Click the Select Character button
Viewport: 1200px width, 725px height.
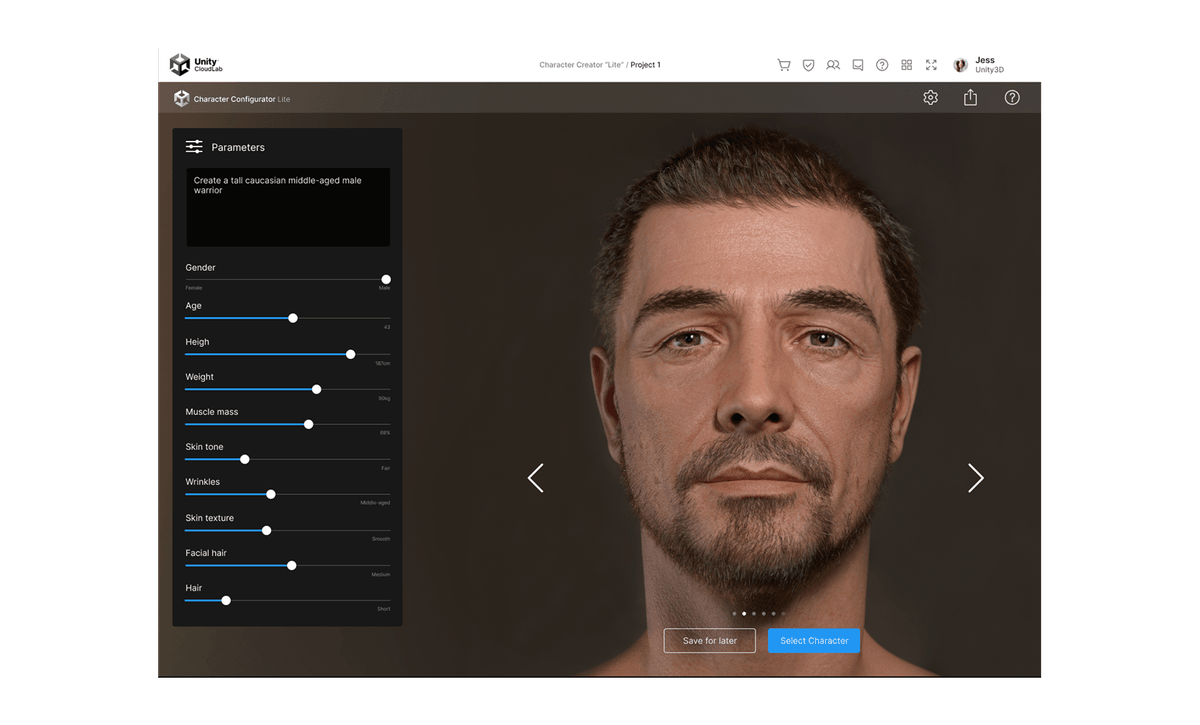(813, 640)
